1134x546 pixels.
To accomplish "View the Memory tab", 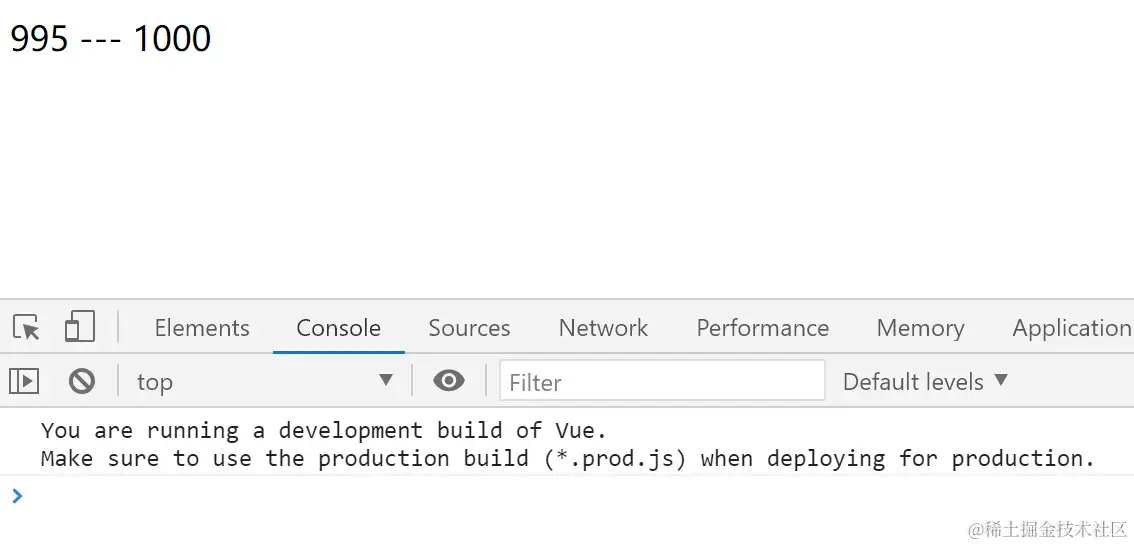I will [920, 328].
